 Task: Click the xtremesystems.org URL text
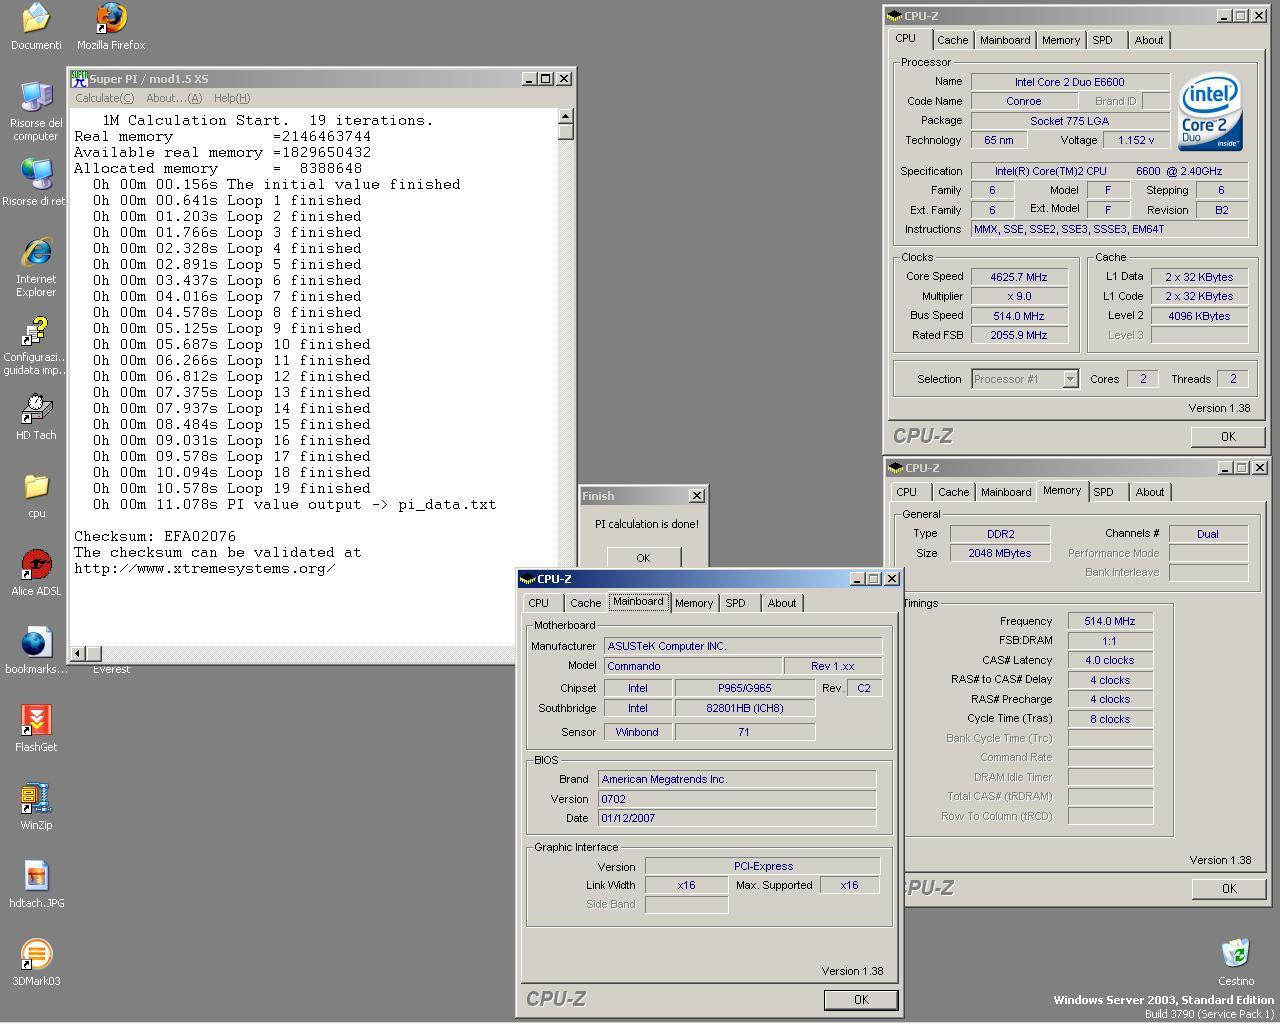pos(205,568)
